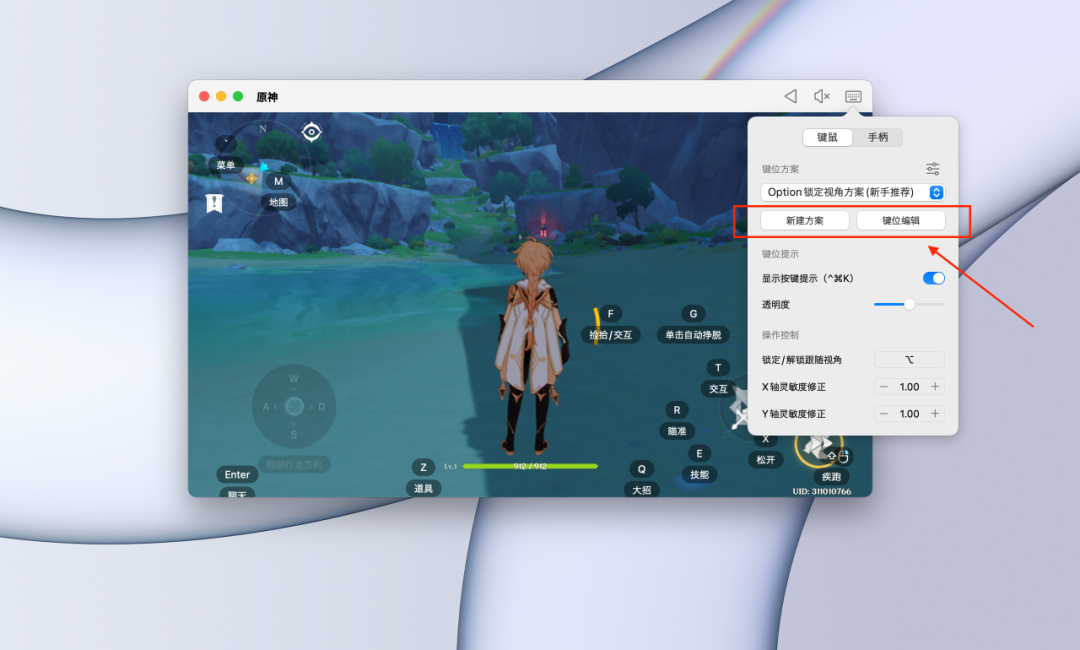Click the S direction on movement pad
Viewport: 1080px width, 650px height.
pos(294,434)
